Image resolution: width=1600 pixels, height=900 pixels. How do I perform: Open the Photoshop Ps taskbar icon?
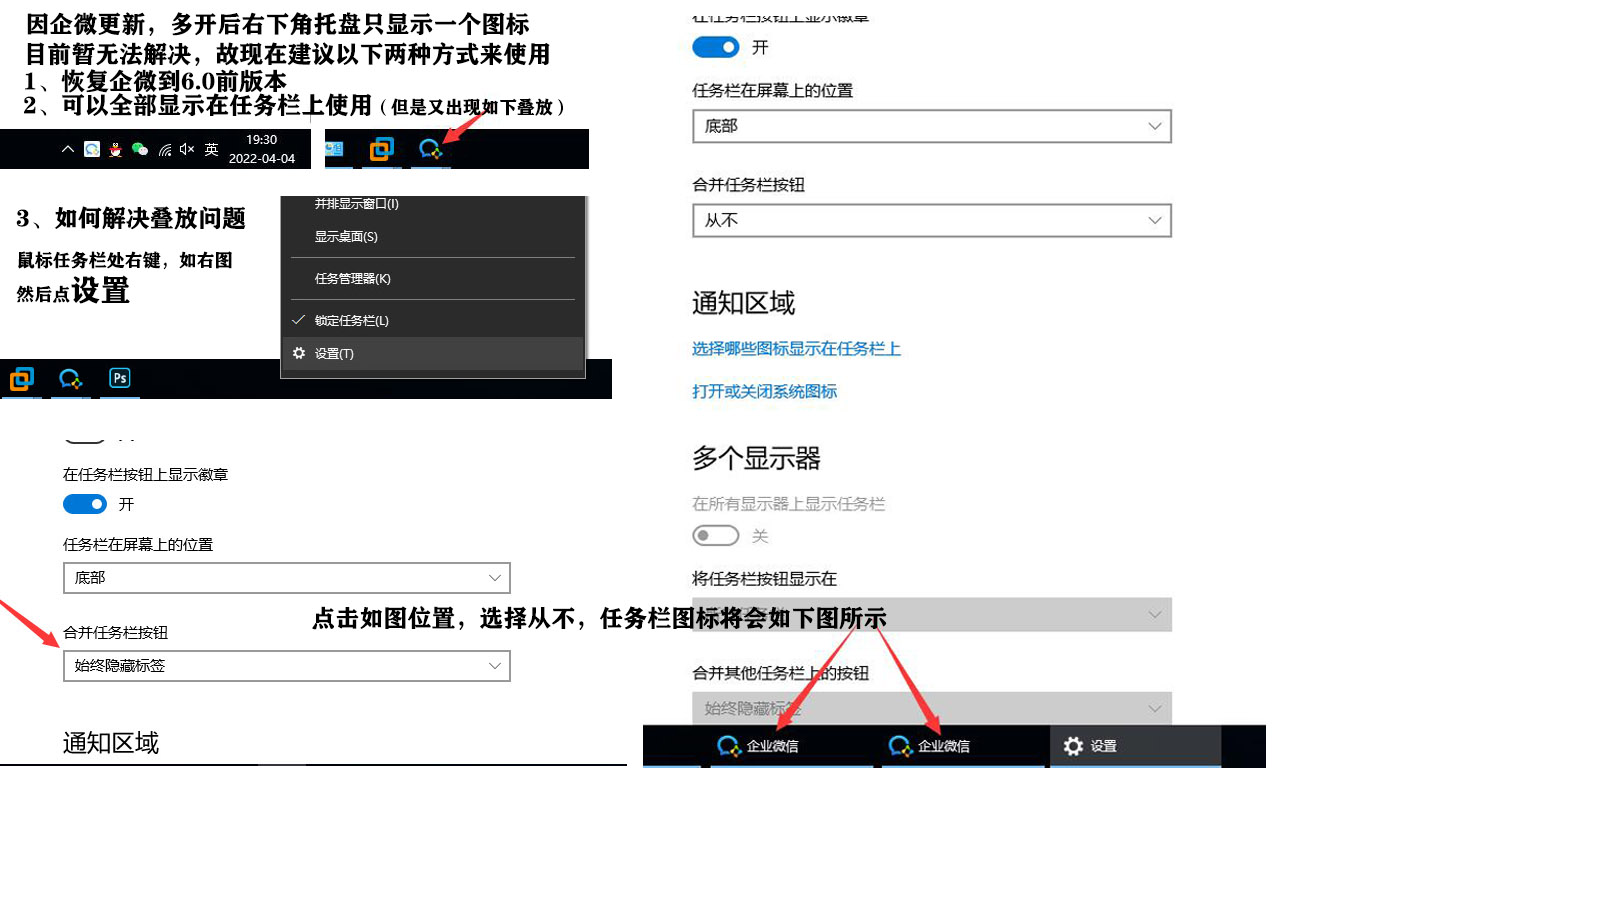click(120, 378)
